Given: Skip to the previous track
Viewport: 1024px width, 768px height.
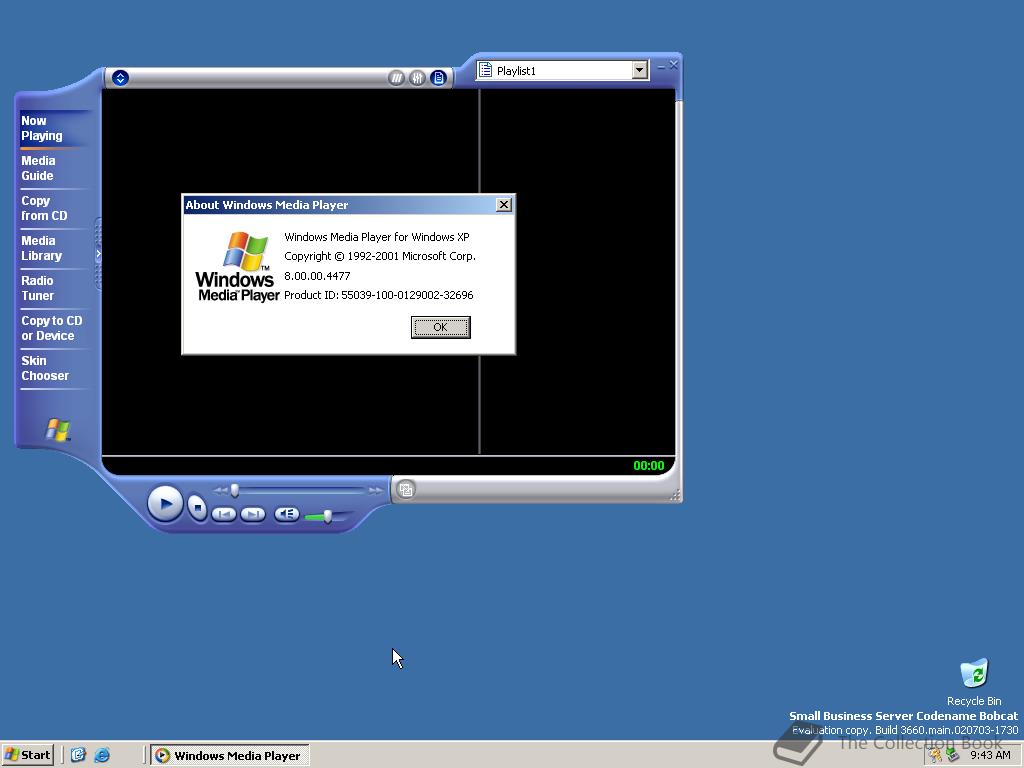Looking at the screenshot, I should click(x=224, y=514).
